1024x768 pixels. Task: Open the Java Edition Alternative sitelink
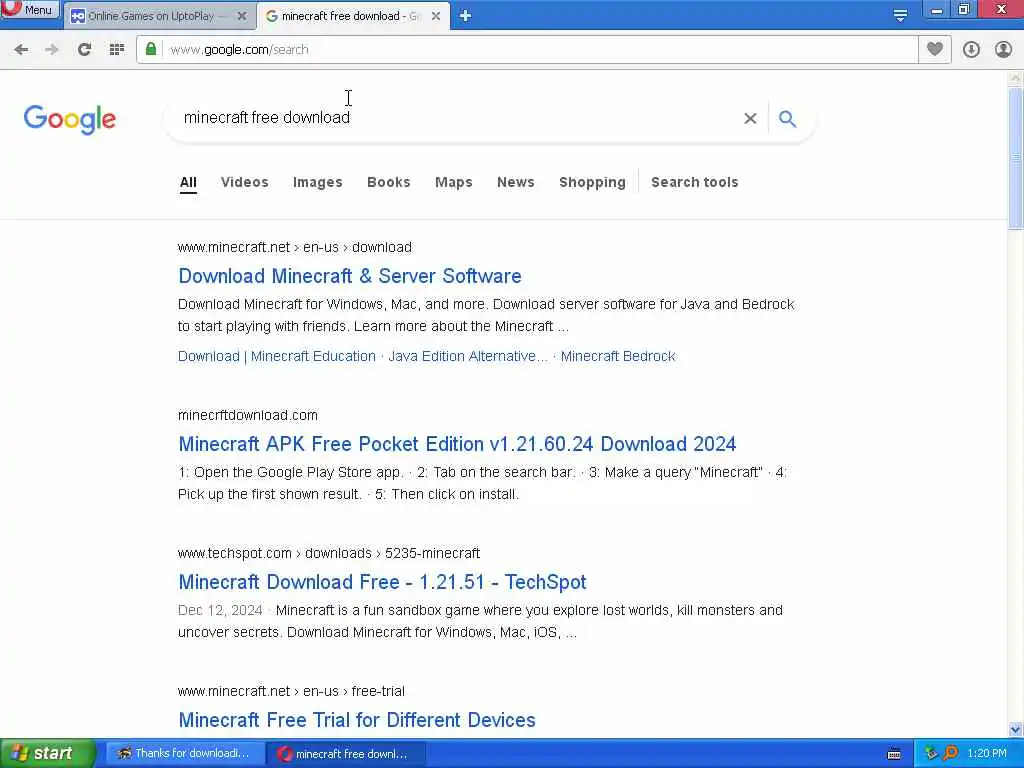[x=468, y=356]
